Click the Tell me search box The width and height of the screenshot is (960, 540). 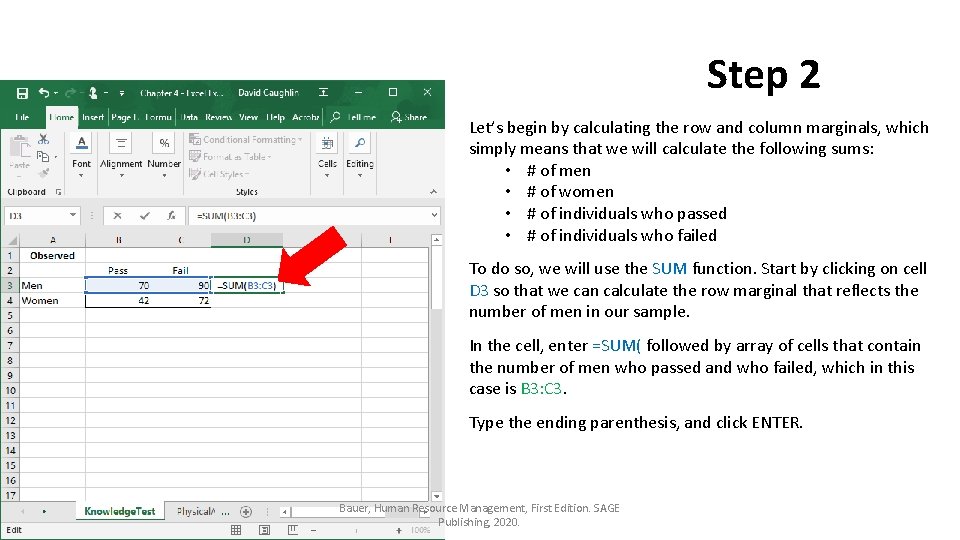(353, 117)
